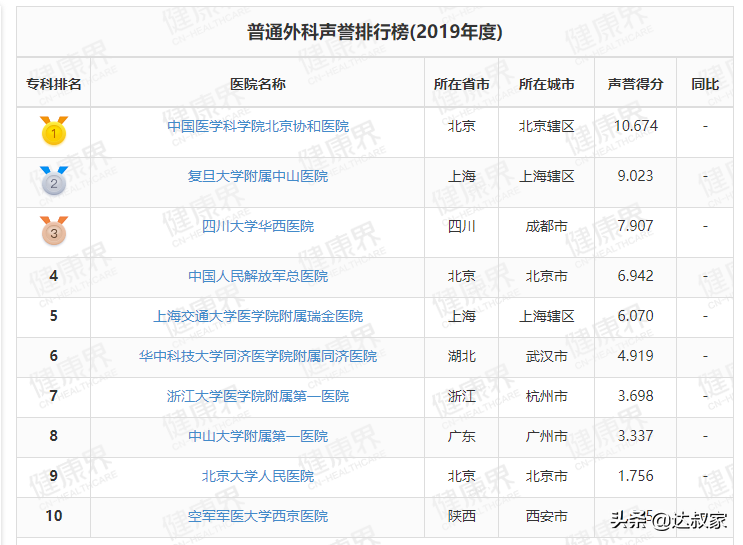This screenshot has height=545, width=743.
Task: Open 北京大学人民医院 link
Action: [x=258, y=476]
